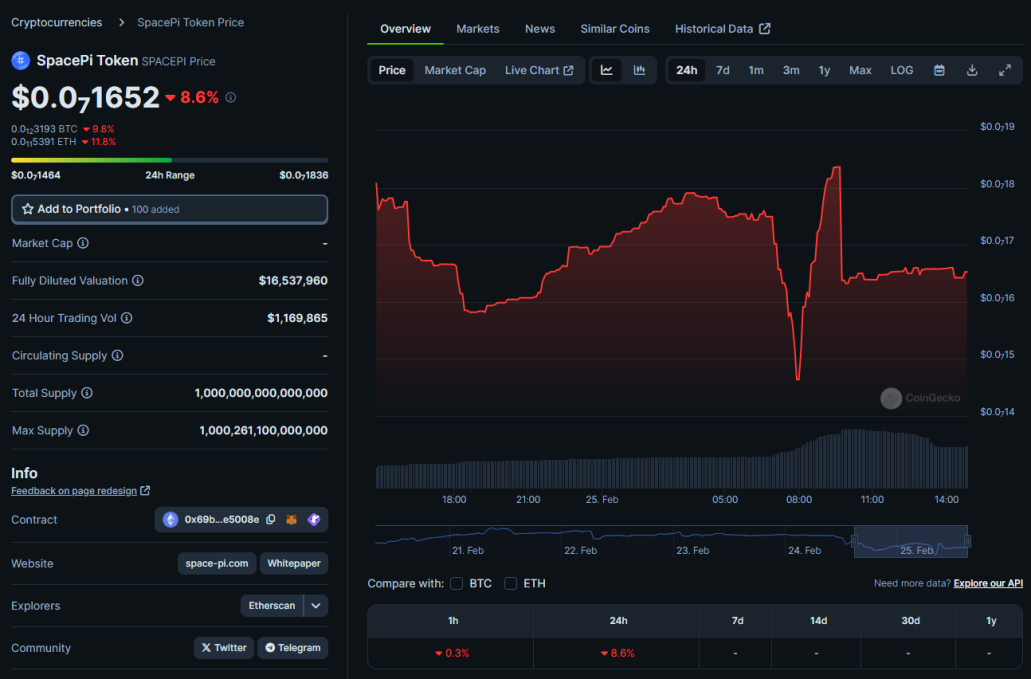Viewport: 1031px width, 679px height.
Task: Switch to line chart view icon
Action: click(607, 70)
